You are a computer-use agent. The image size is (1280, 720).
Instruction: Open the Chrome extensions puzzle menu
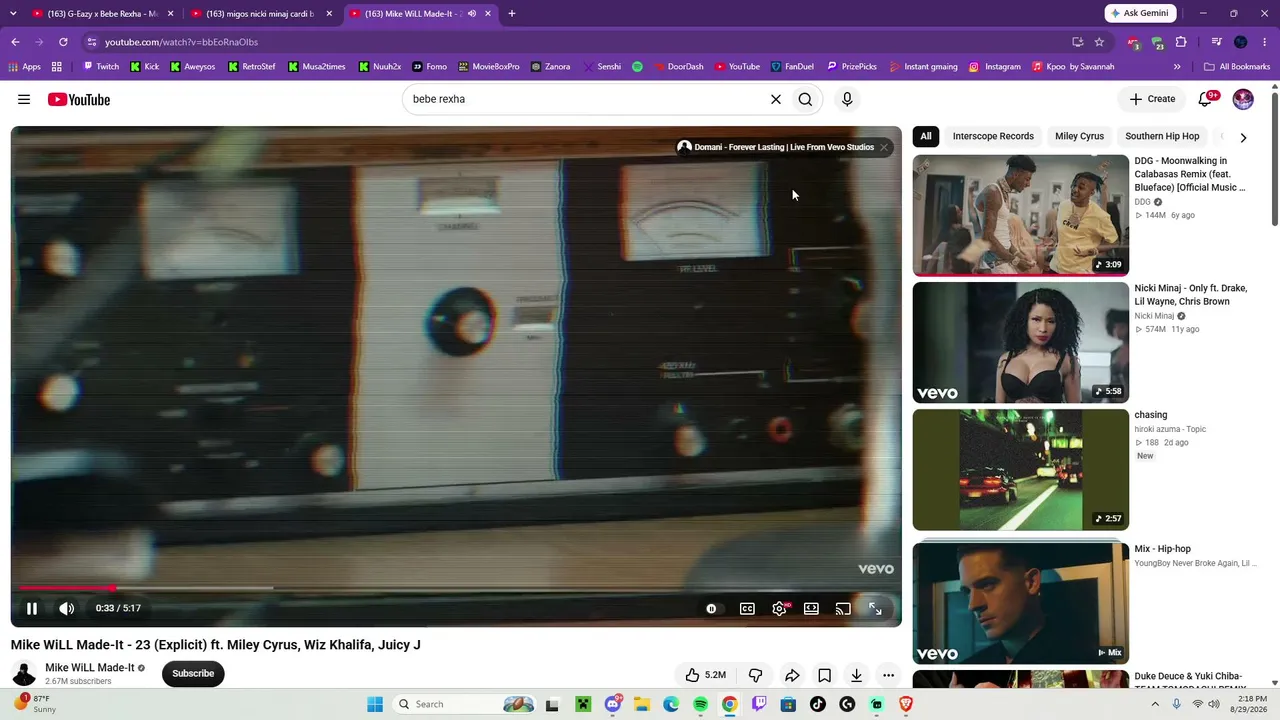click(x=1181, y=42)
